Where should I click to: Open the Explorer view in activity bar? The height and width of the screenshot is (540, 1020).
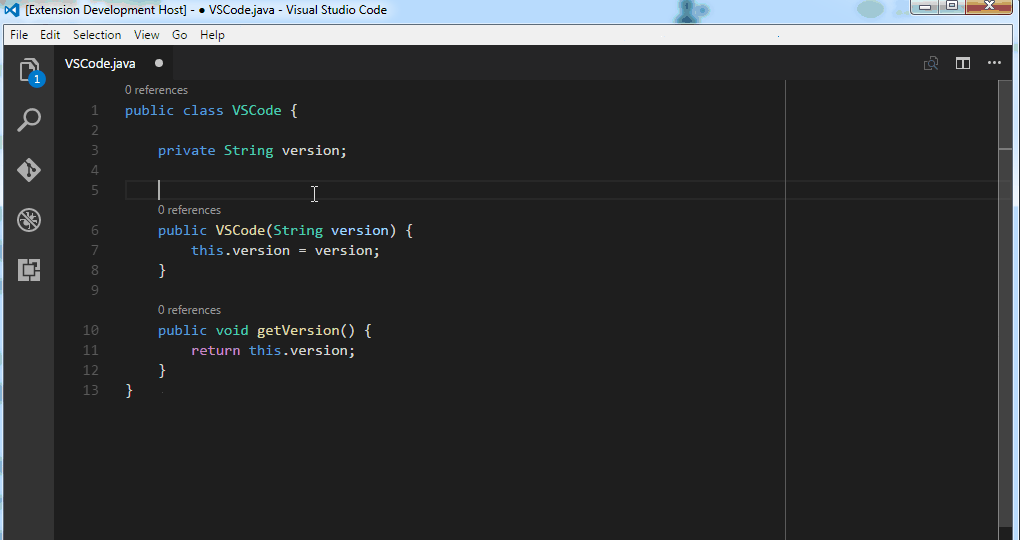coord(29,71)
